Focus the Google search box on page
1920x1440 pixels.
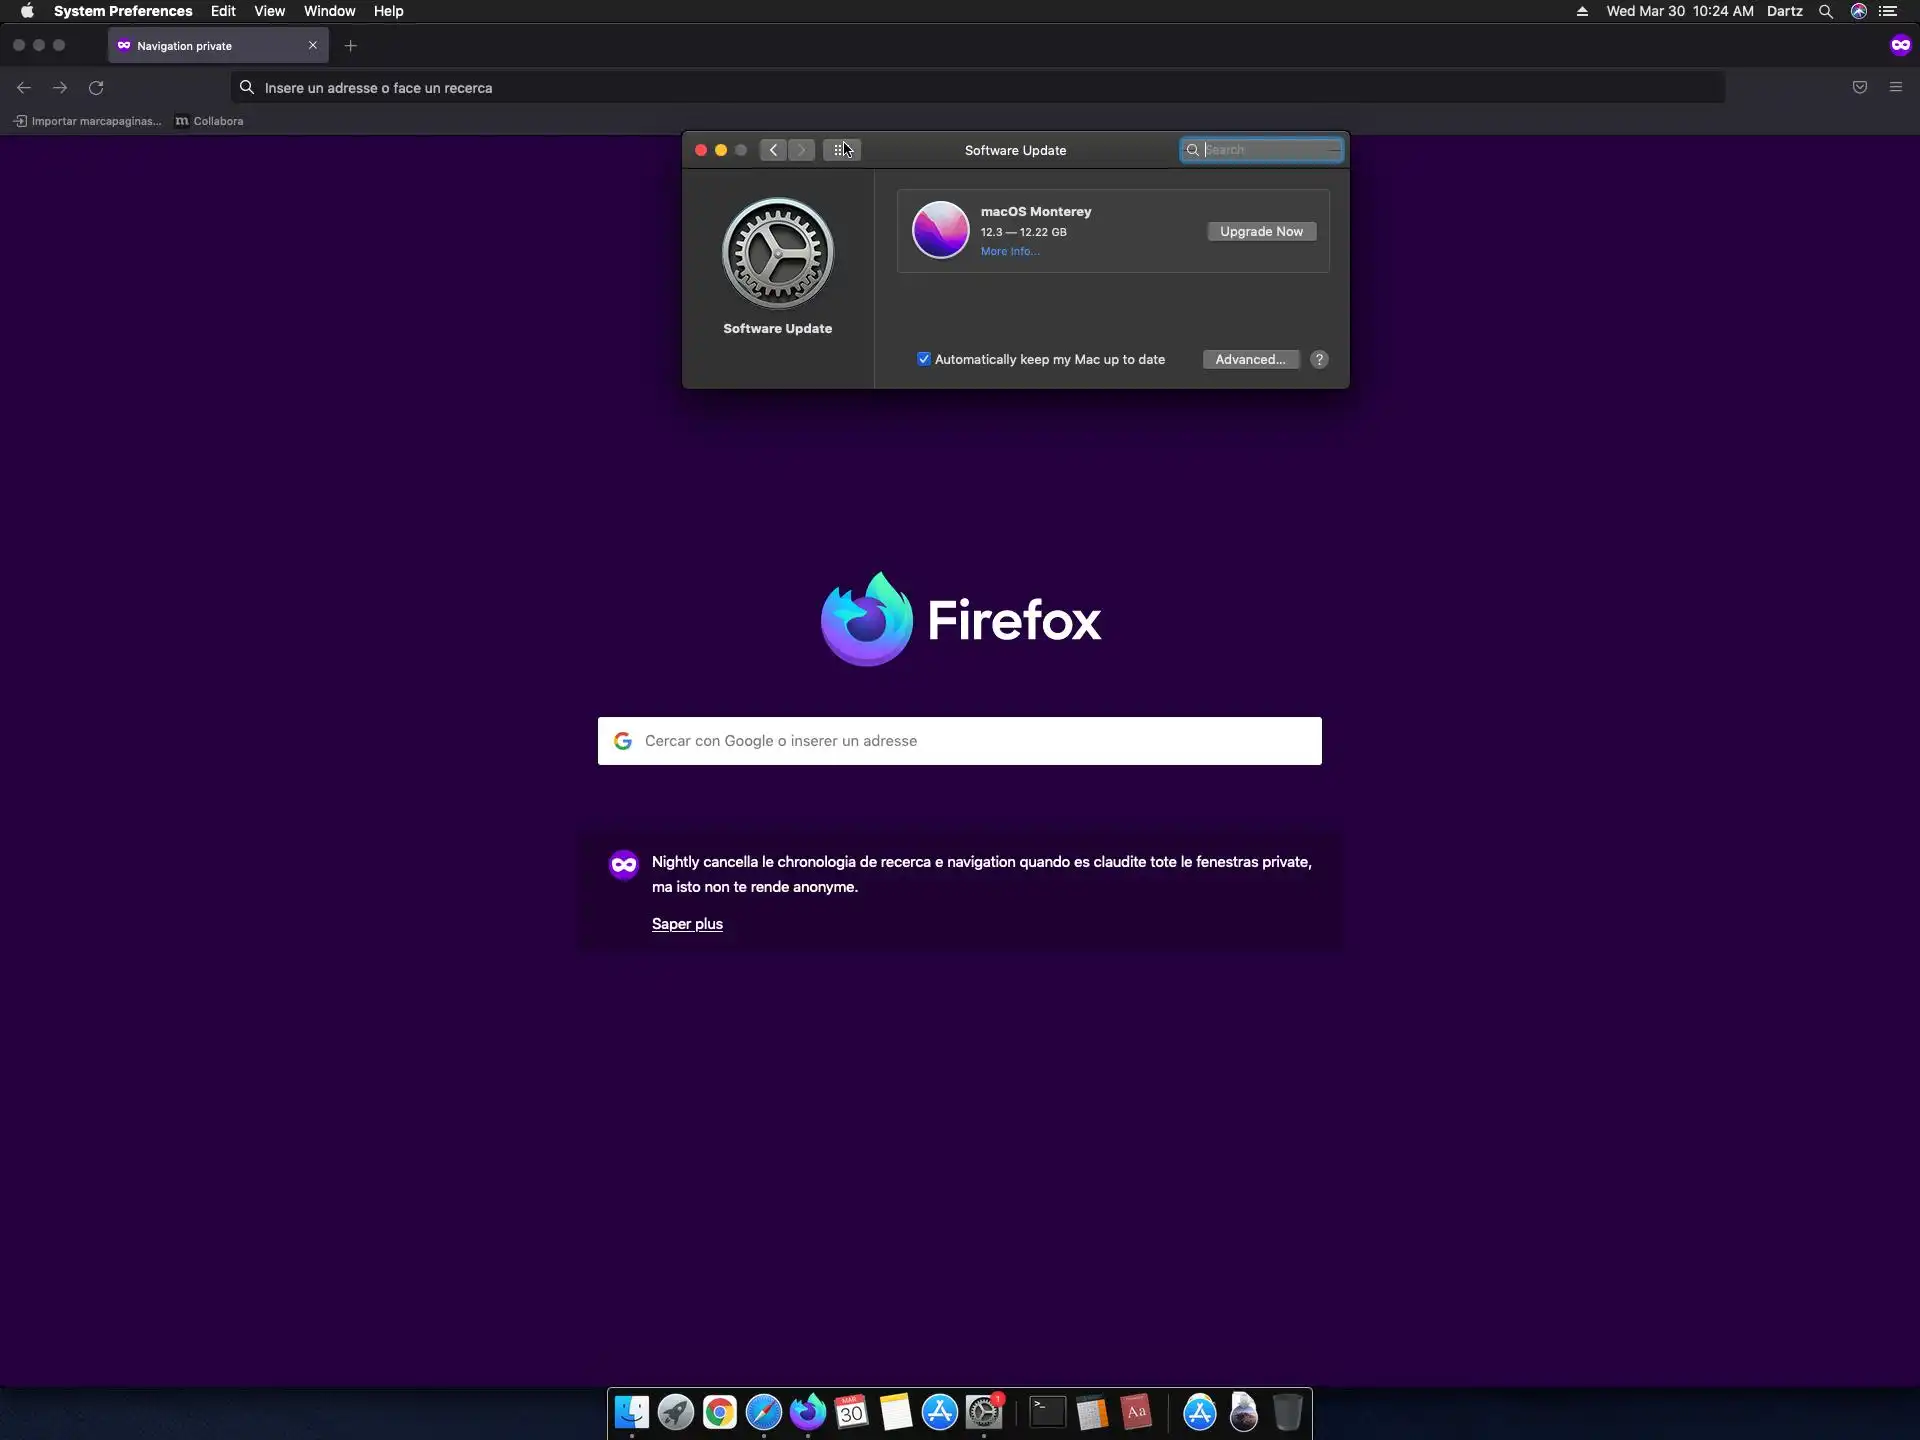click(960, 741)
